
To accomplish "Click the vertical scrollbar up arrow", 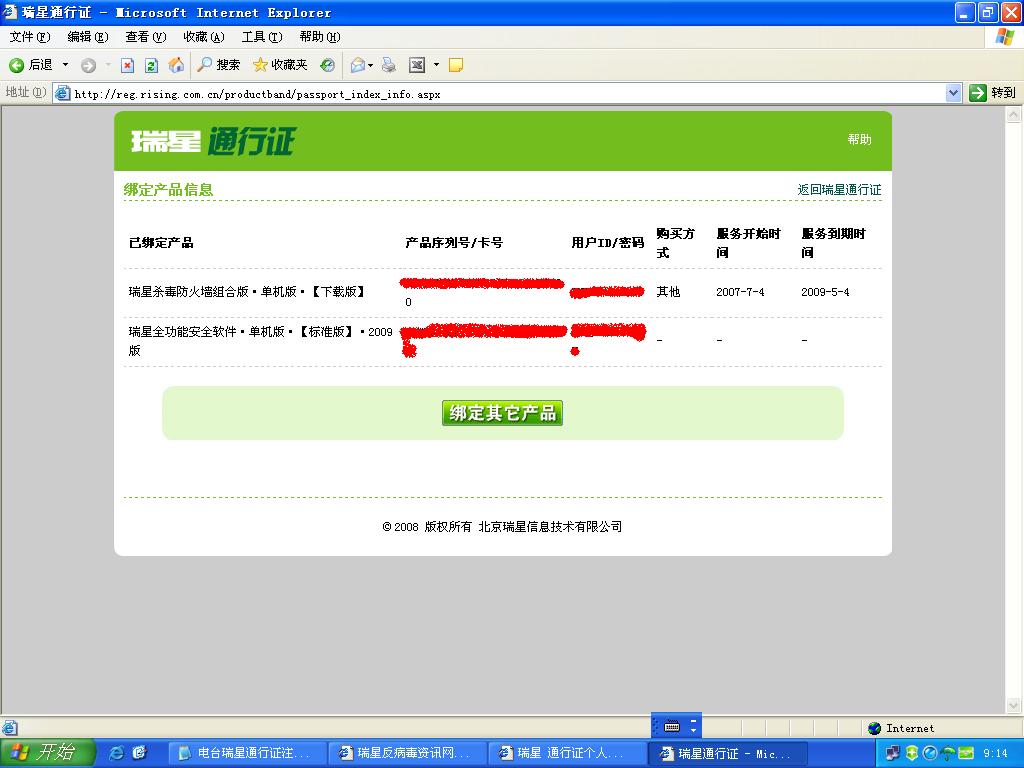I will coord(1014,115).
